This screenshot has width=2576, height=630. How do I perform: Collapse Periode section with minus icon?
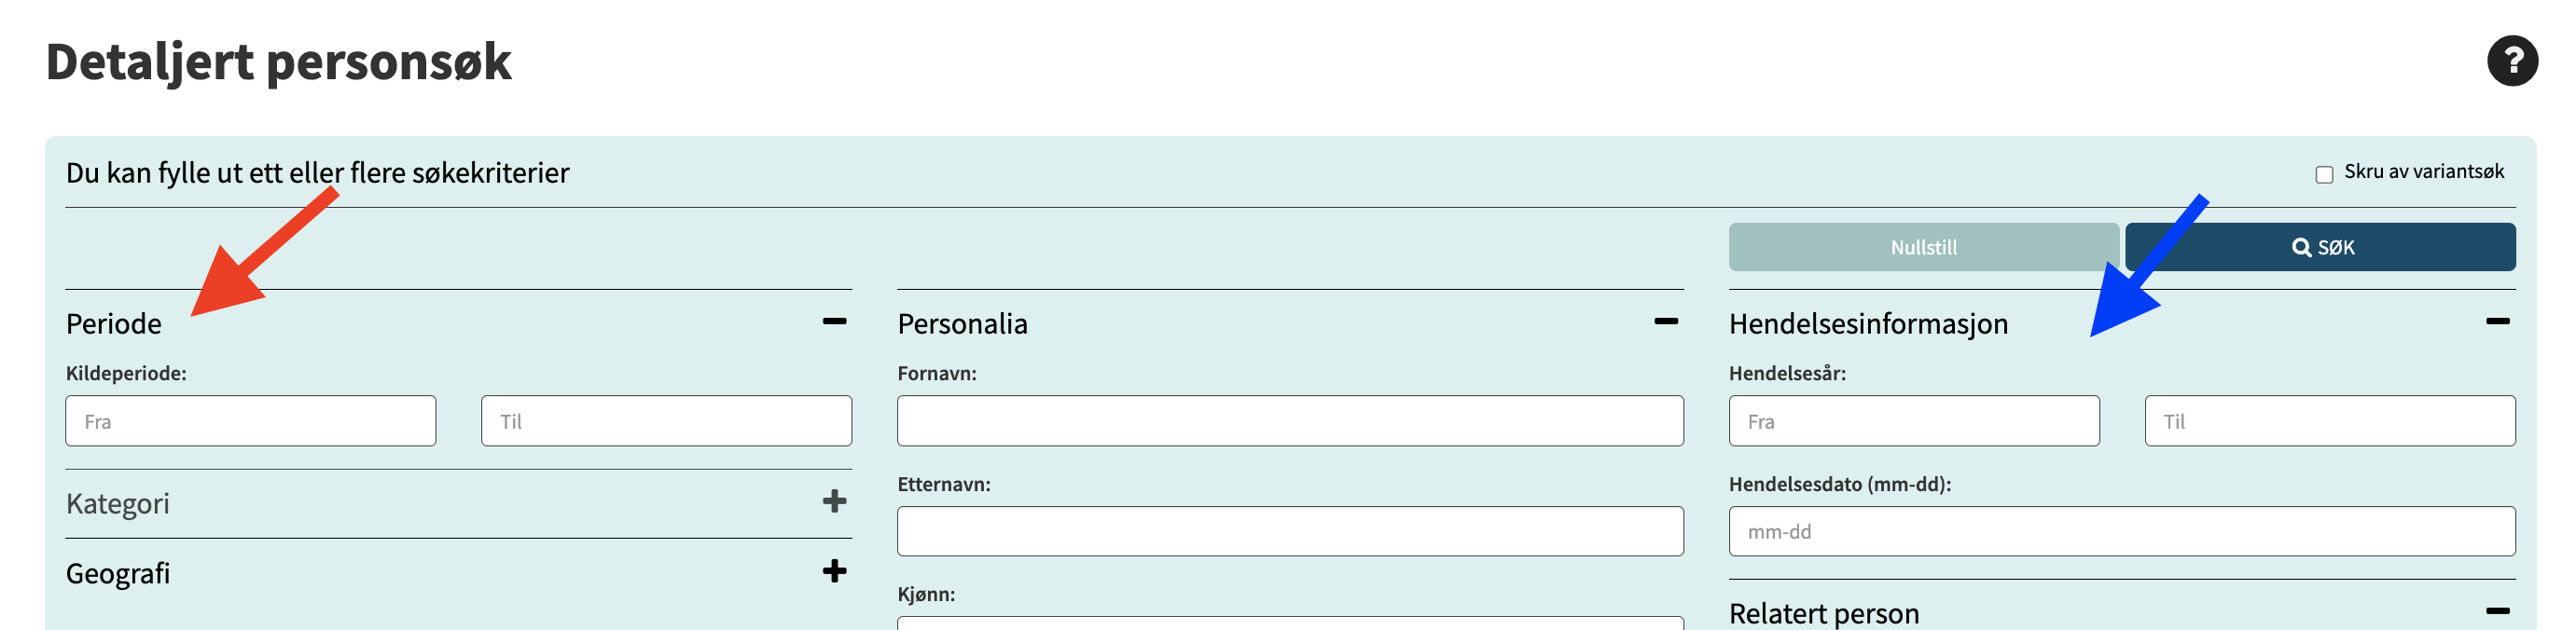coord(834,321)
